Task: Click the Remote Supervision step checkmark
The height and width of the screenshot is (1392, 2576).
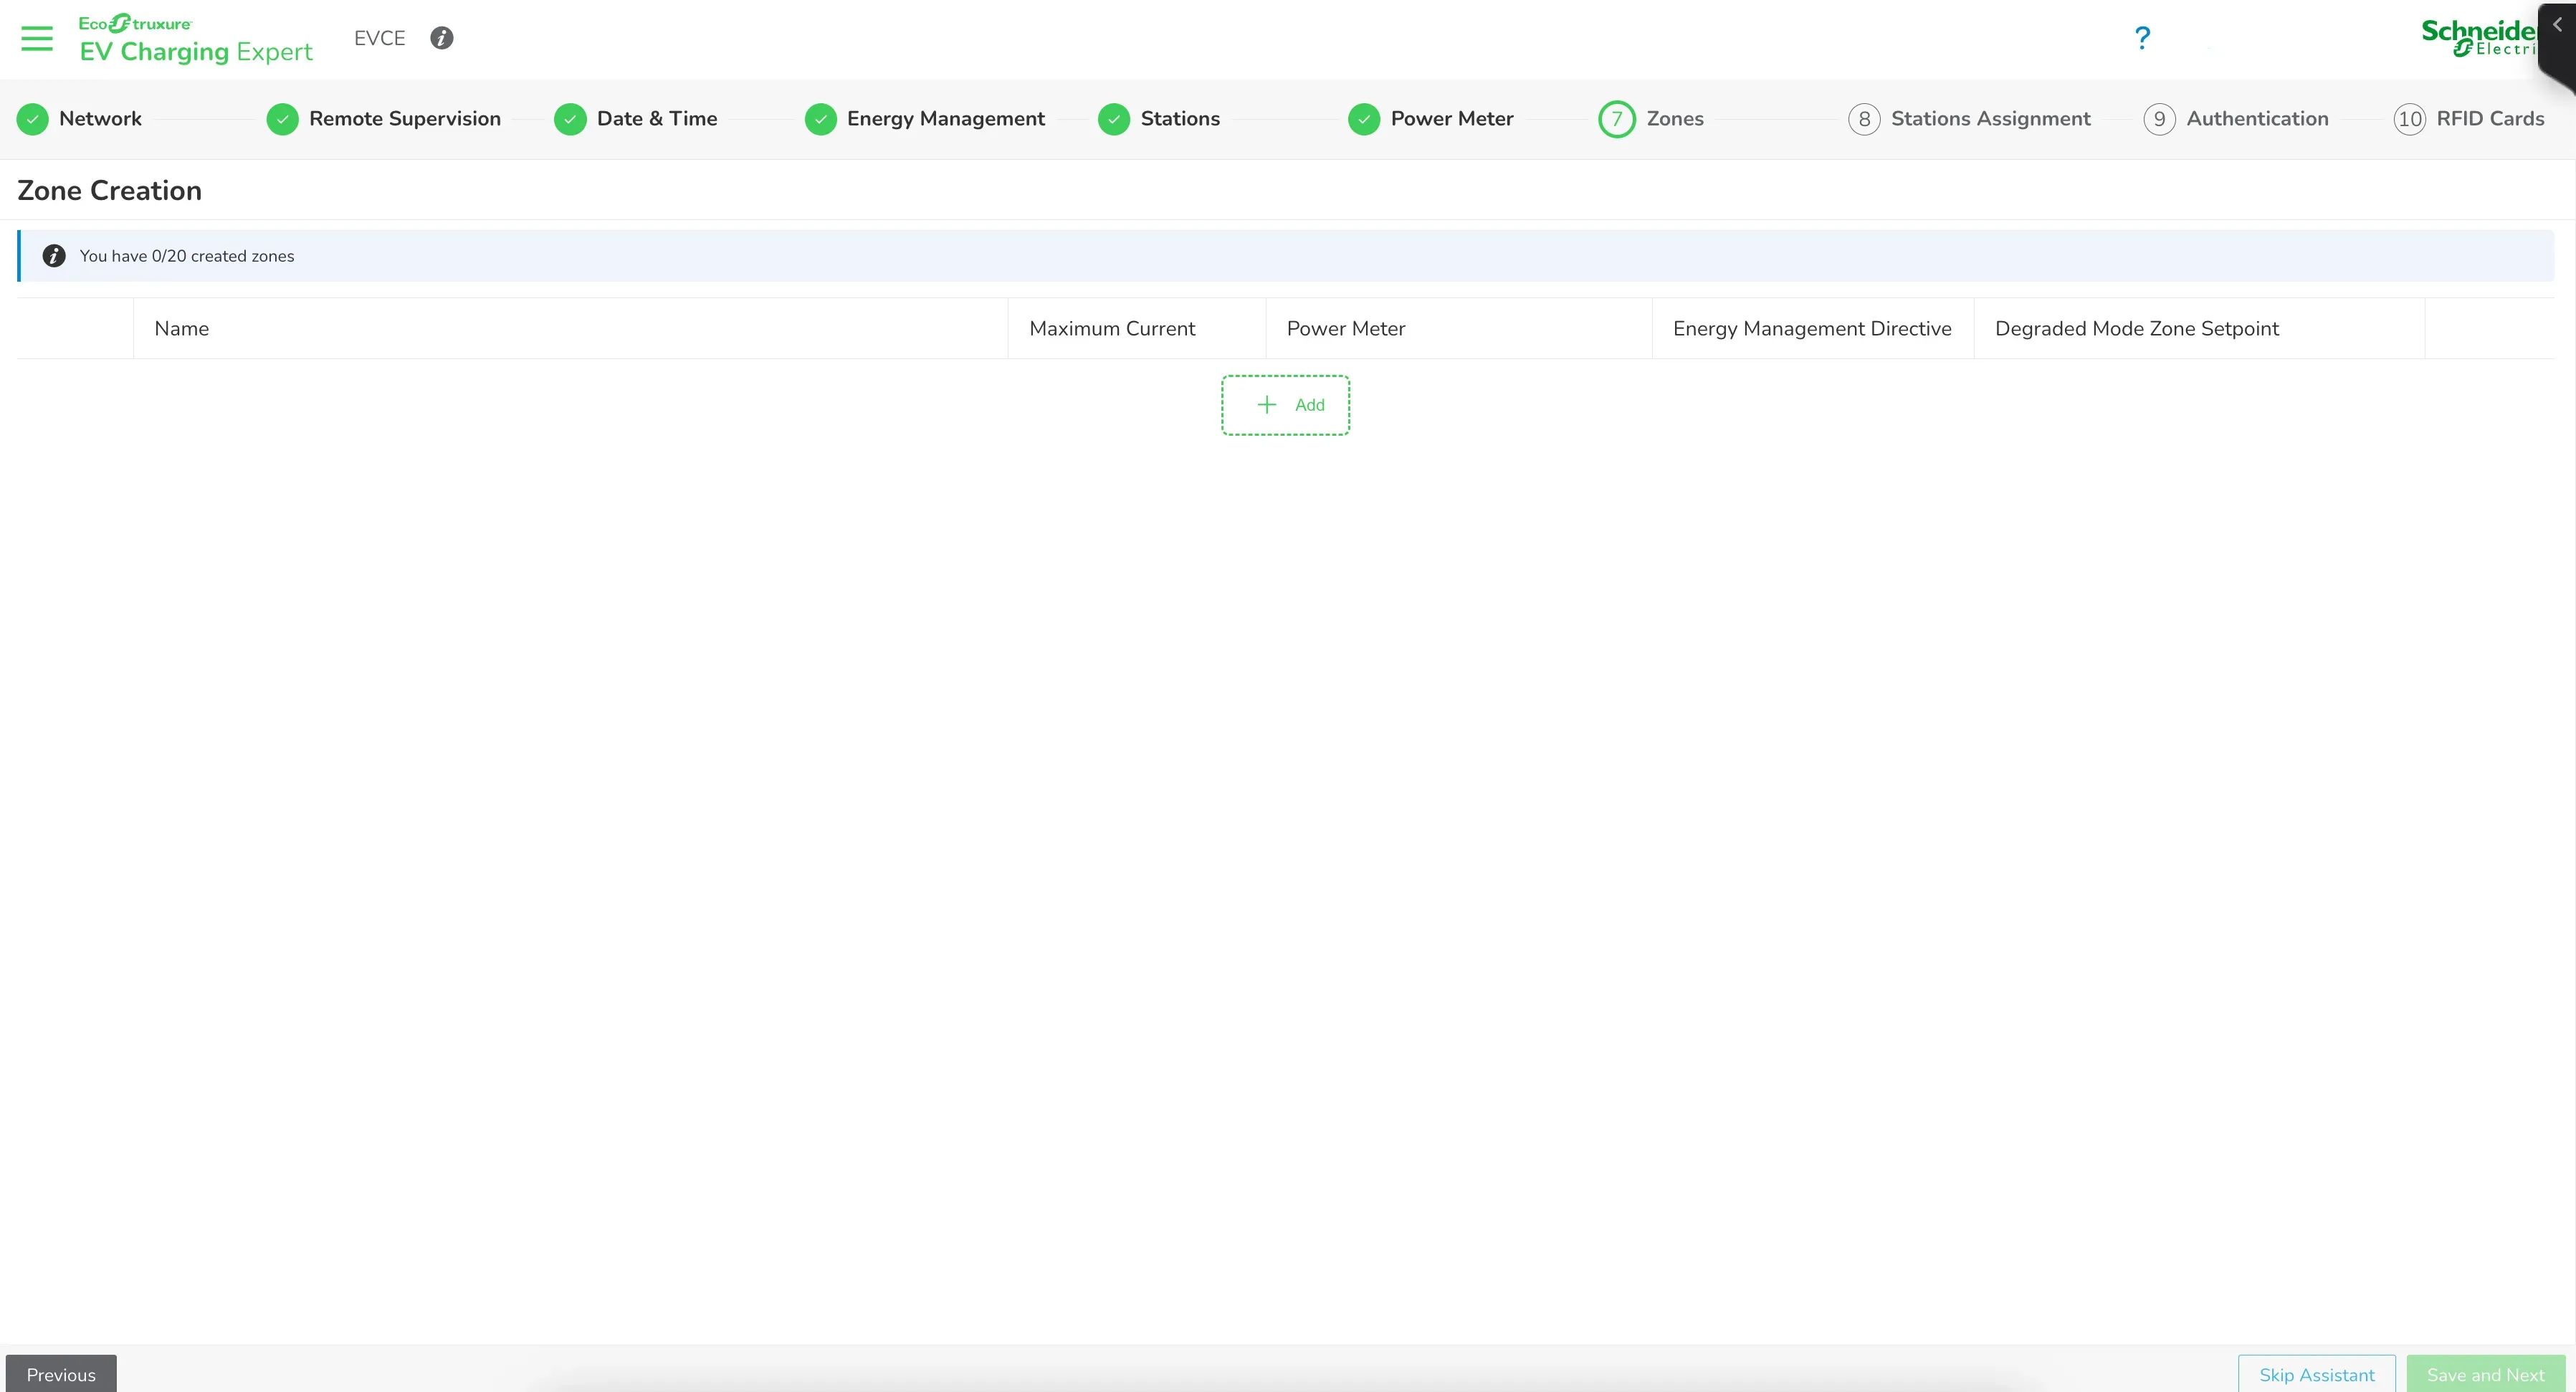Action: click(283, 119)
